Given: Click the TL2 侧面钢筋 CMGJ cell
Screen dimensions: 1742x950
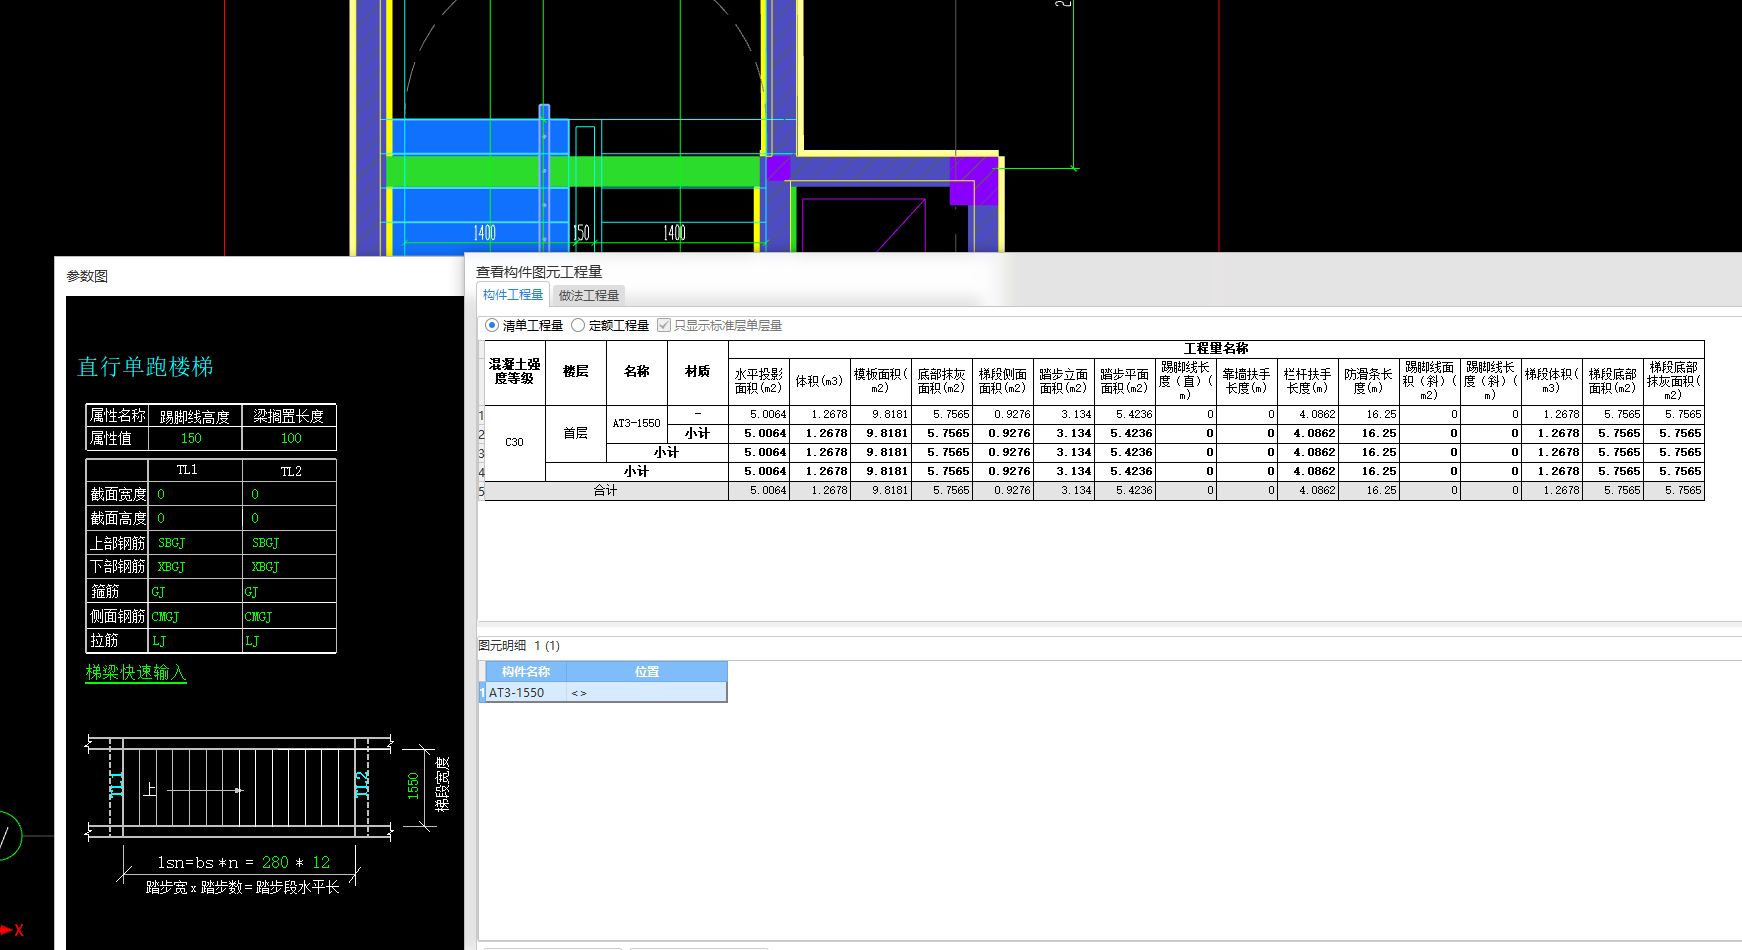Looking at the screenshot, I should coord(290,617).
